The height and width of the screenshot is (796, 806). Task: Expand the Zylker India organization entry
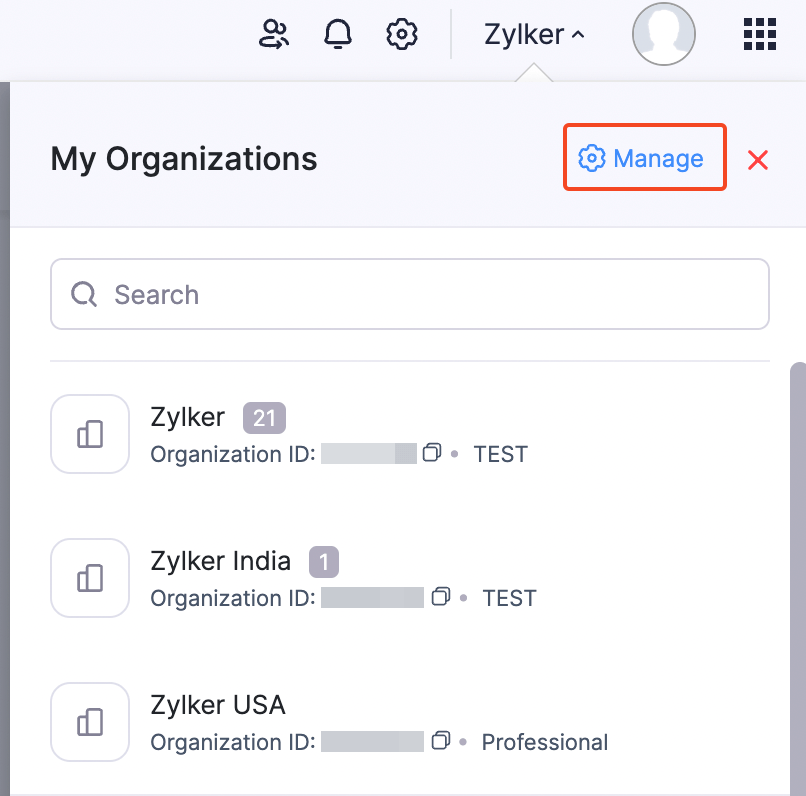tap(220, 561)
